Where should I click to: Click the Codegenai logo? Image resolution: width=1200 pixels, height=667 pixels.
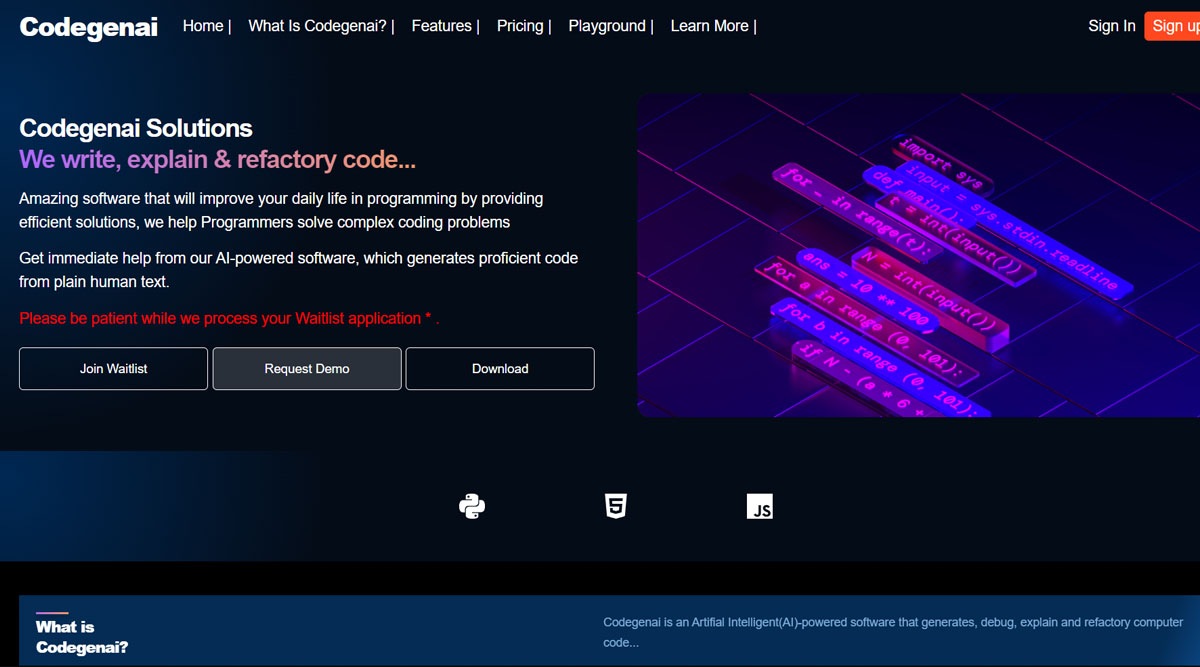point(88,26)
